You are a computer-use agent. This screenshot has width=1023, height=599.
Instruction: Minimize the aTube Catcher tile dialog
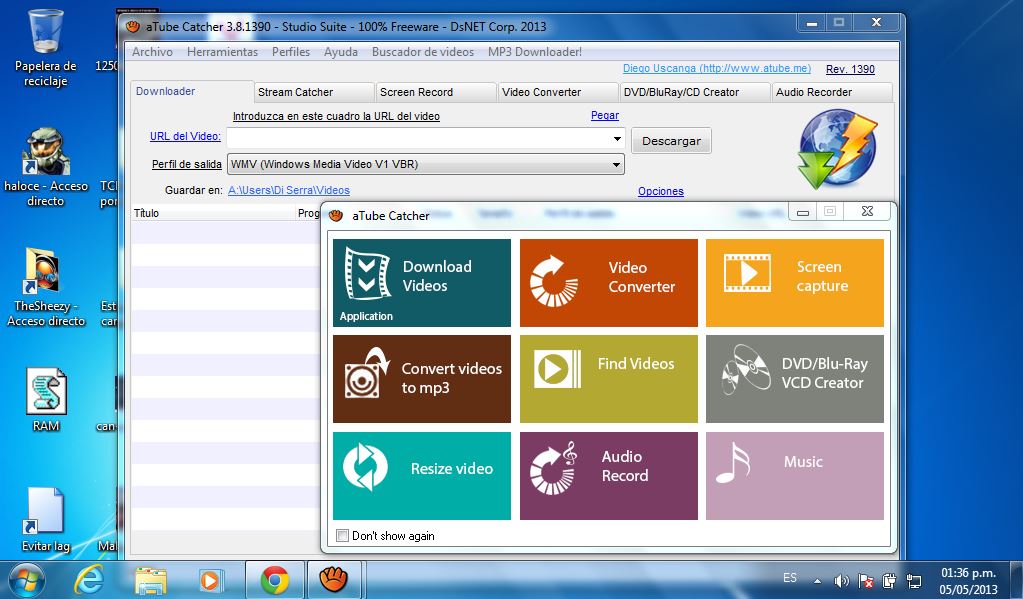tap(803, 211)
